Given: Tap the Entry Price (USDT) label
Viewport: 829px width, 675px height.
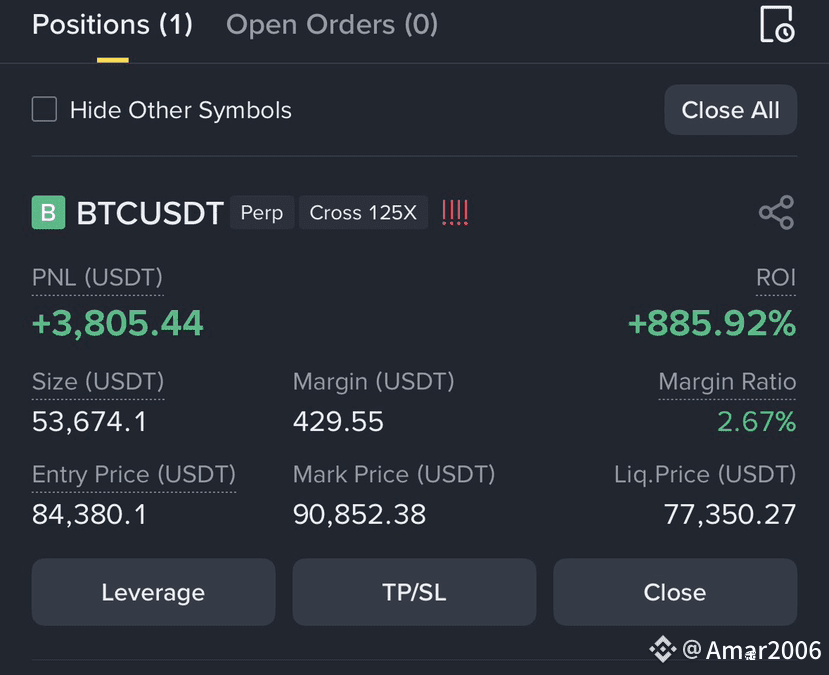Looking at the screenshot, I should point(134,475).
